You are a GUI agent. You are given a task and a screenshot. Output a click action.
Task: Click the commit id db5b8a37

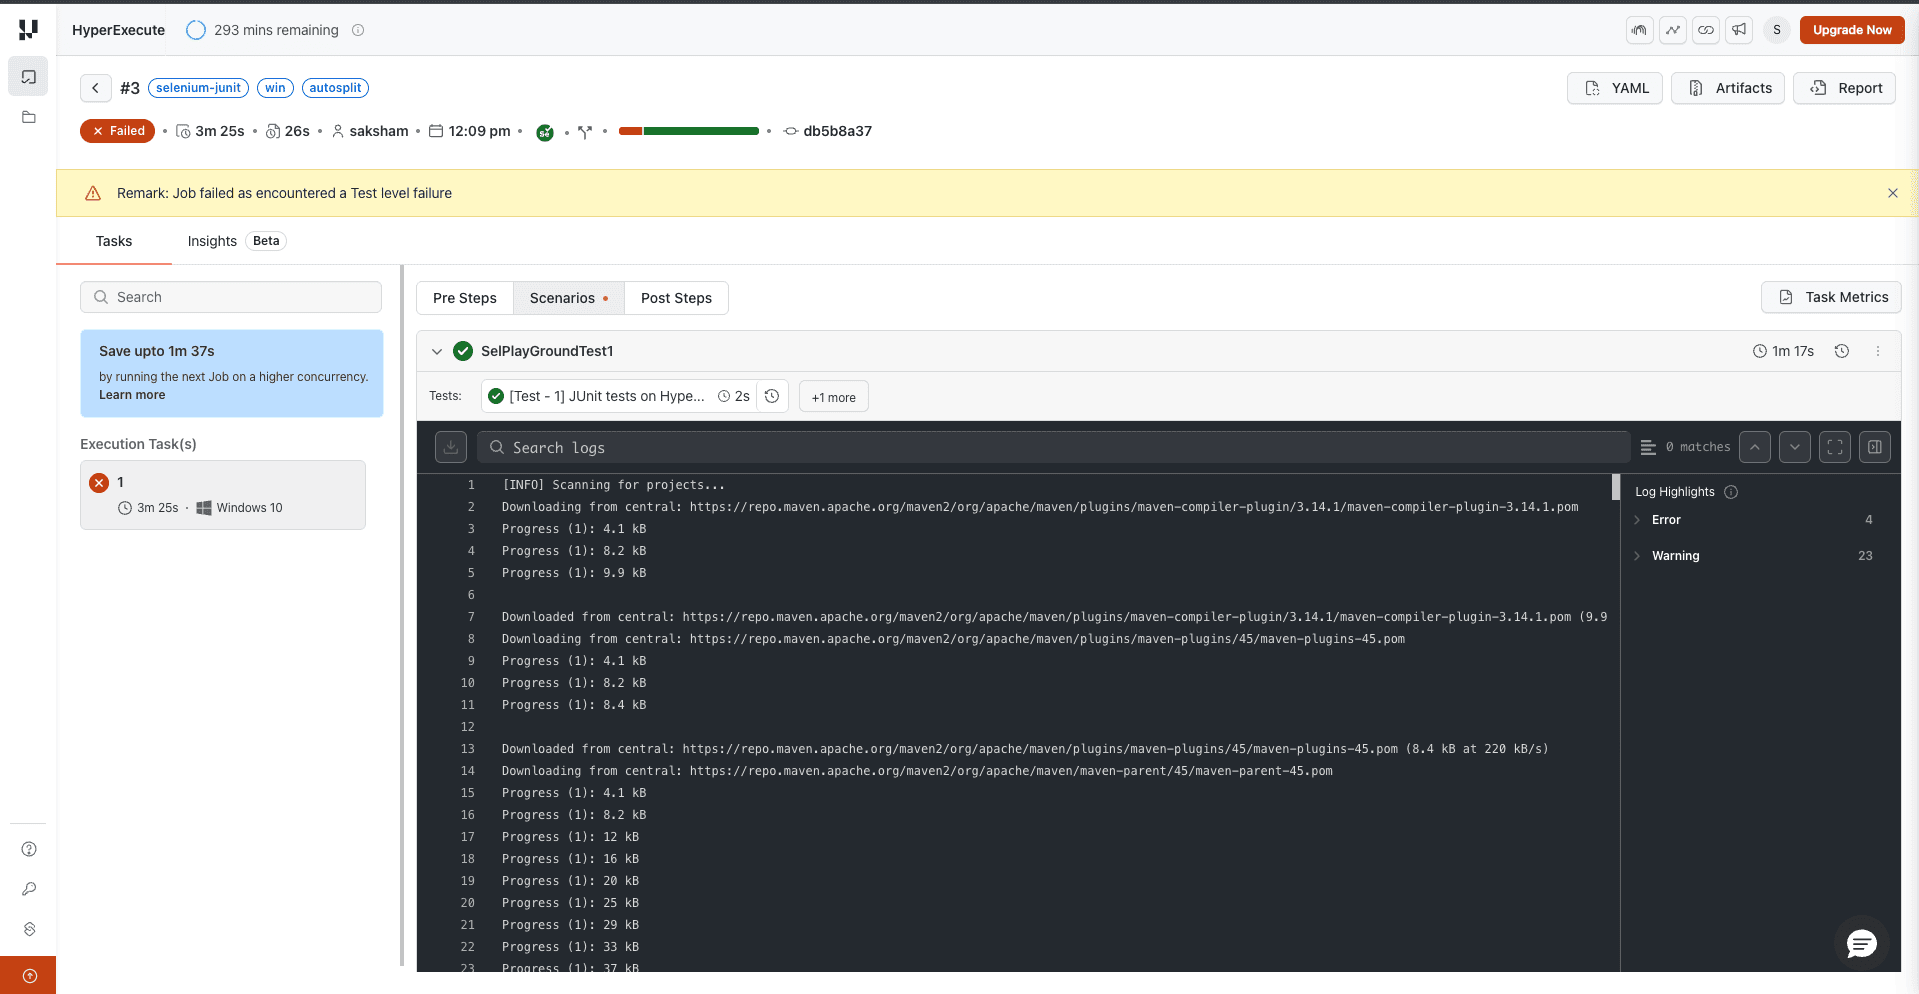click(837, 131)
